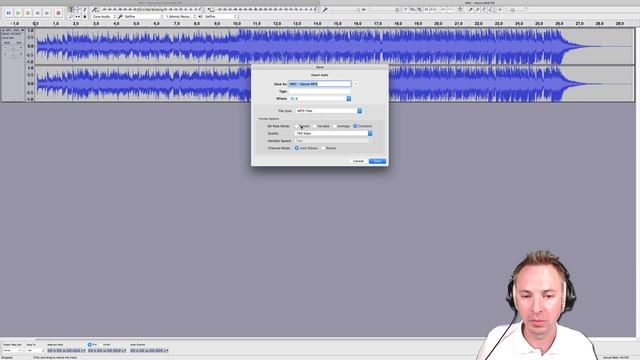
Task: Click the playback meter speaker icon
Action: pos(211,9)
